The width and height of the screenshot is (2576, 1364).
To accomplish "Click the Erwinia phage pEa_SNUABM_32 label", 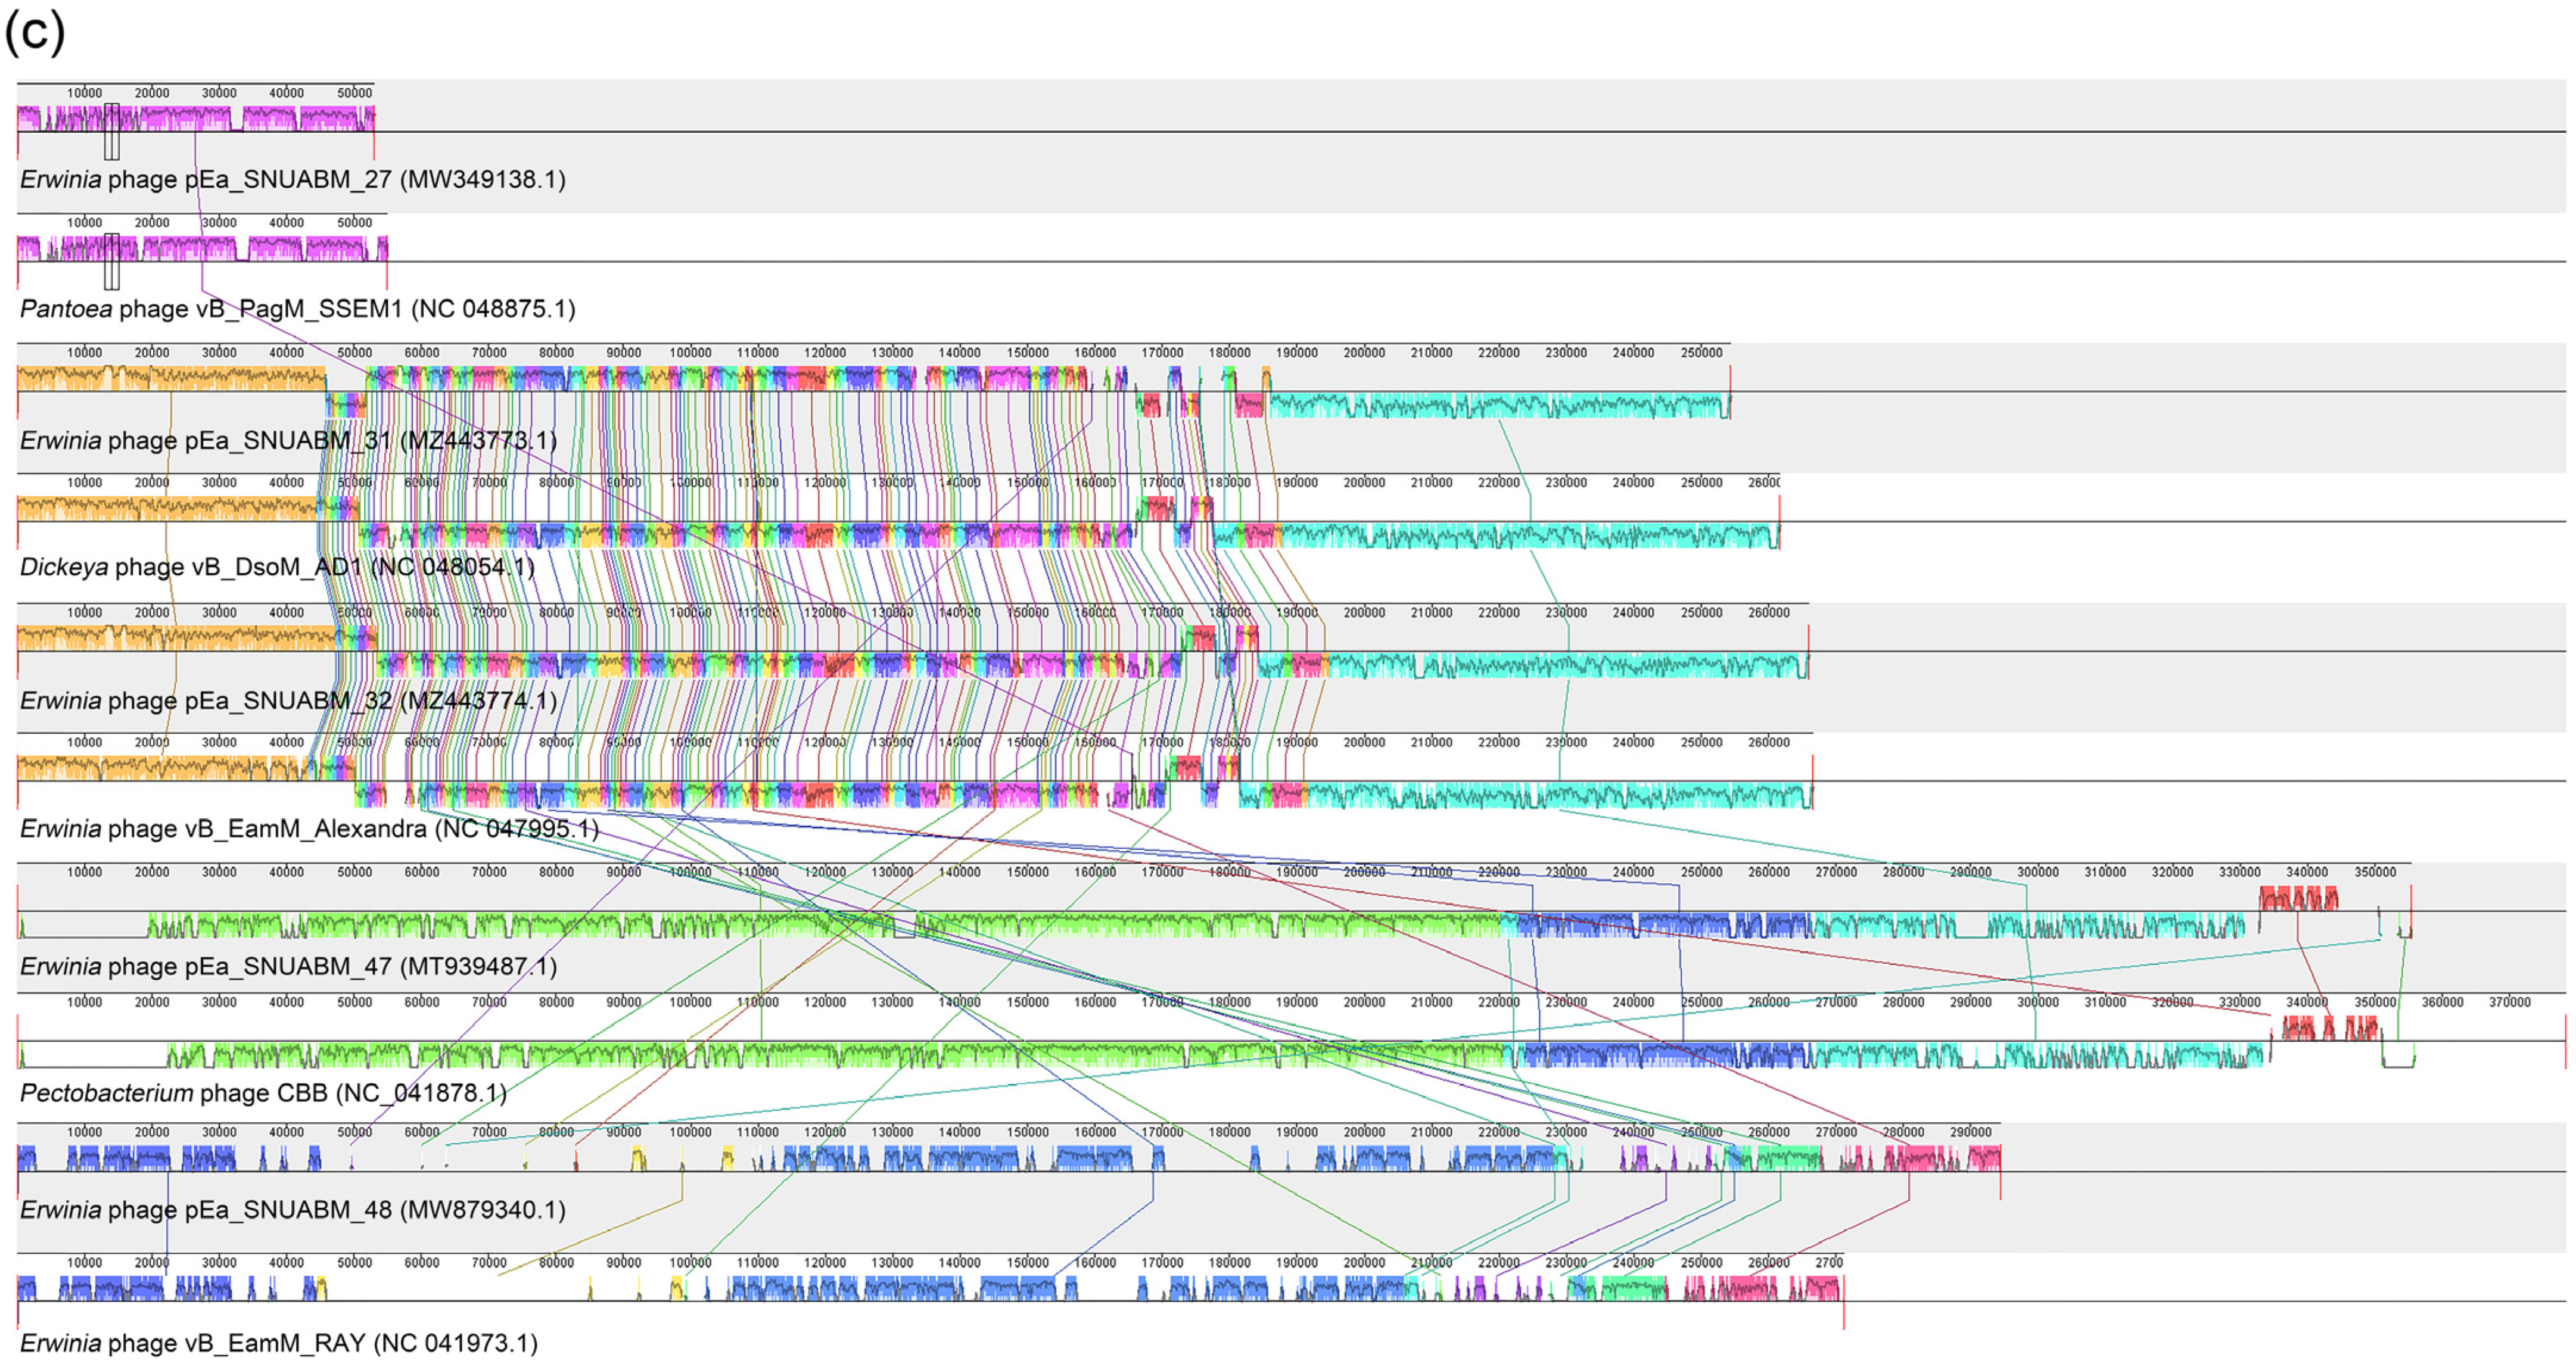I will [x=288, y=701].
